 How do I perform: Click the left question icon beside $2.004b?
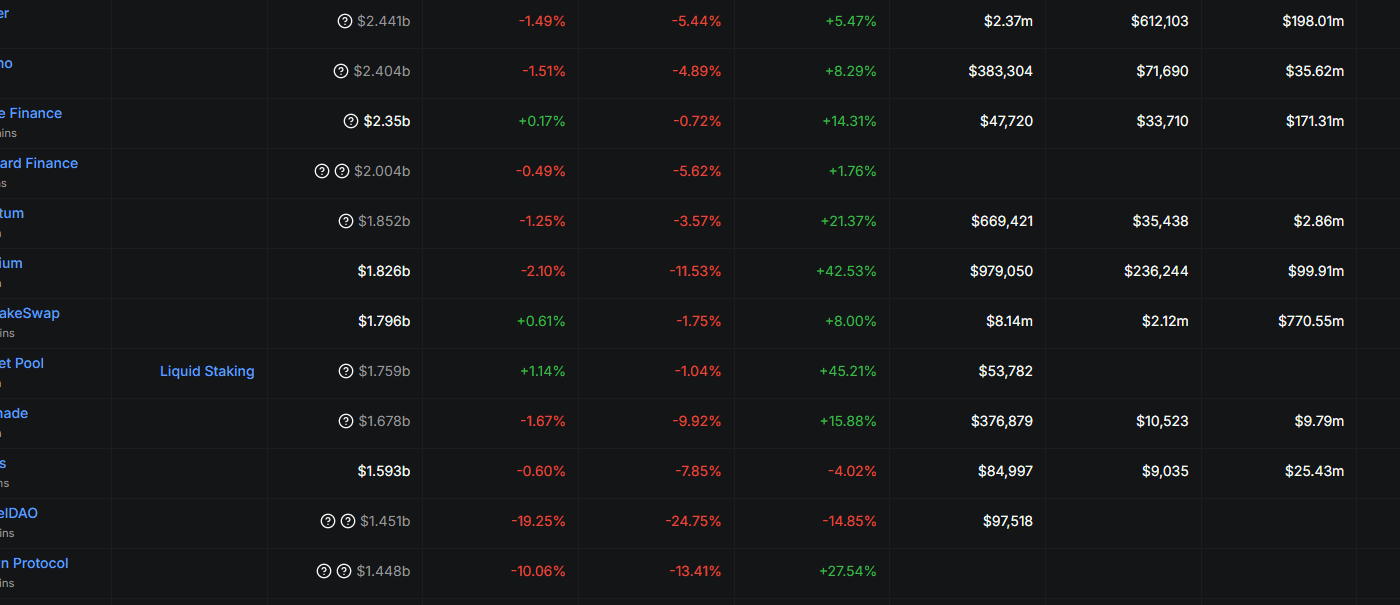point(322,171)
